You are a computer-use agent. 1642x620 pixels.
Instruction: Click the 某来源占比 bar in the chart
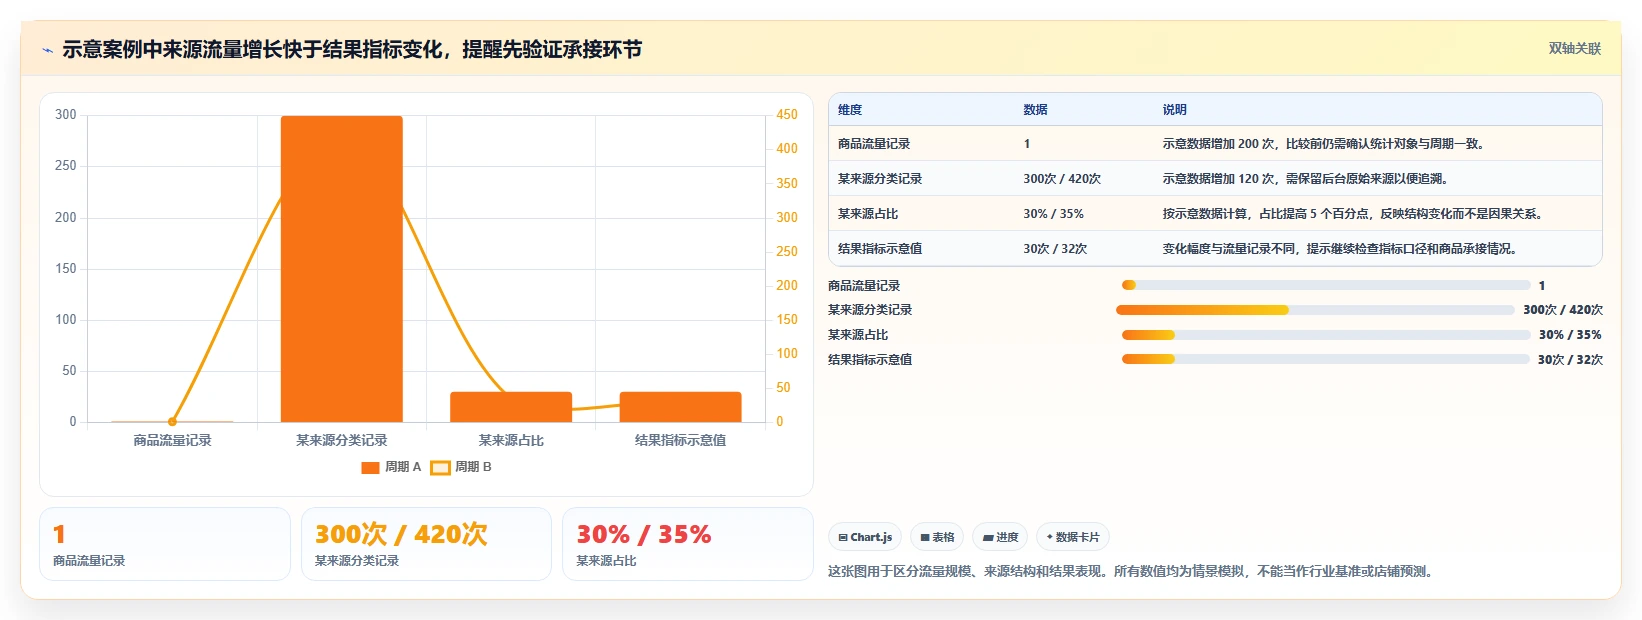tap(511, 407)
